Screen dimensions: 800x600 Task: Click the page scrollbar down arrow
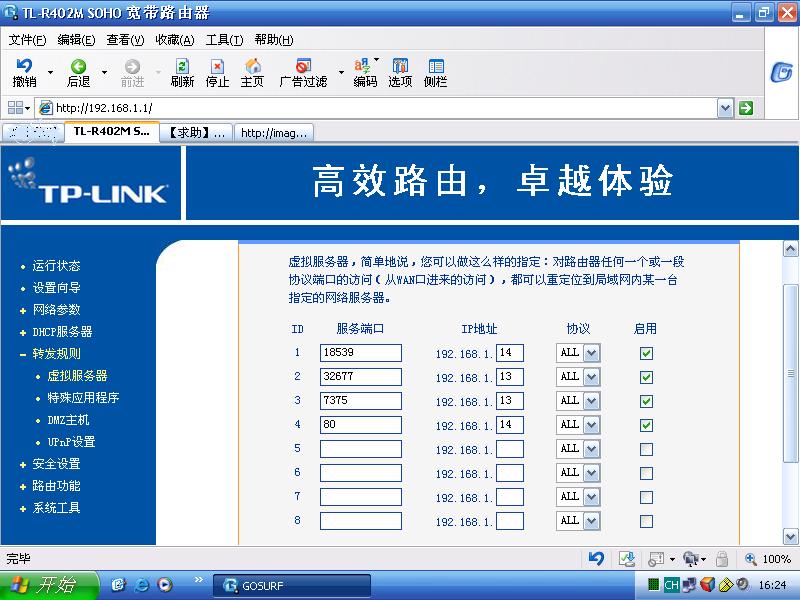click(790, 536)
